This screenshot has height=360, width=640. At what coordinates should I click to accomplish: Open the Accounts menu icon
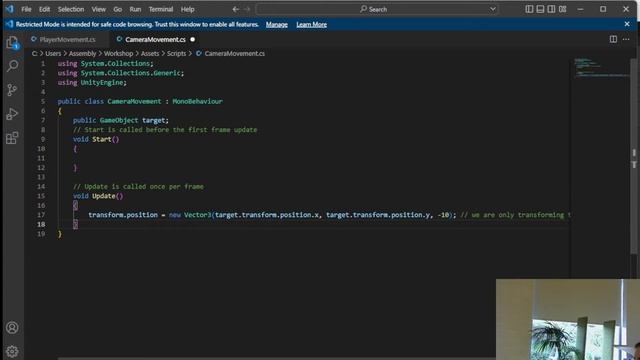(12, 327)
